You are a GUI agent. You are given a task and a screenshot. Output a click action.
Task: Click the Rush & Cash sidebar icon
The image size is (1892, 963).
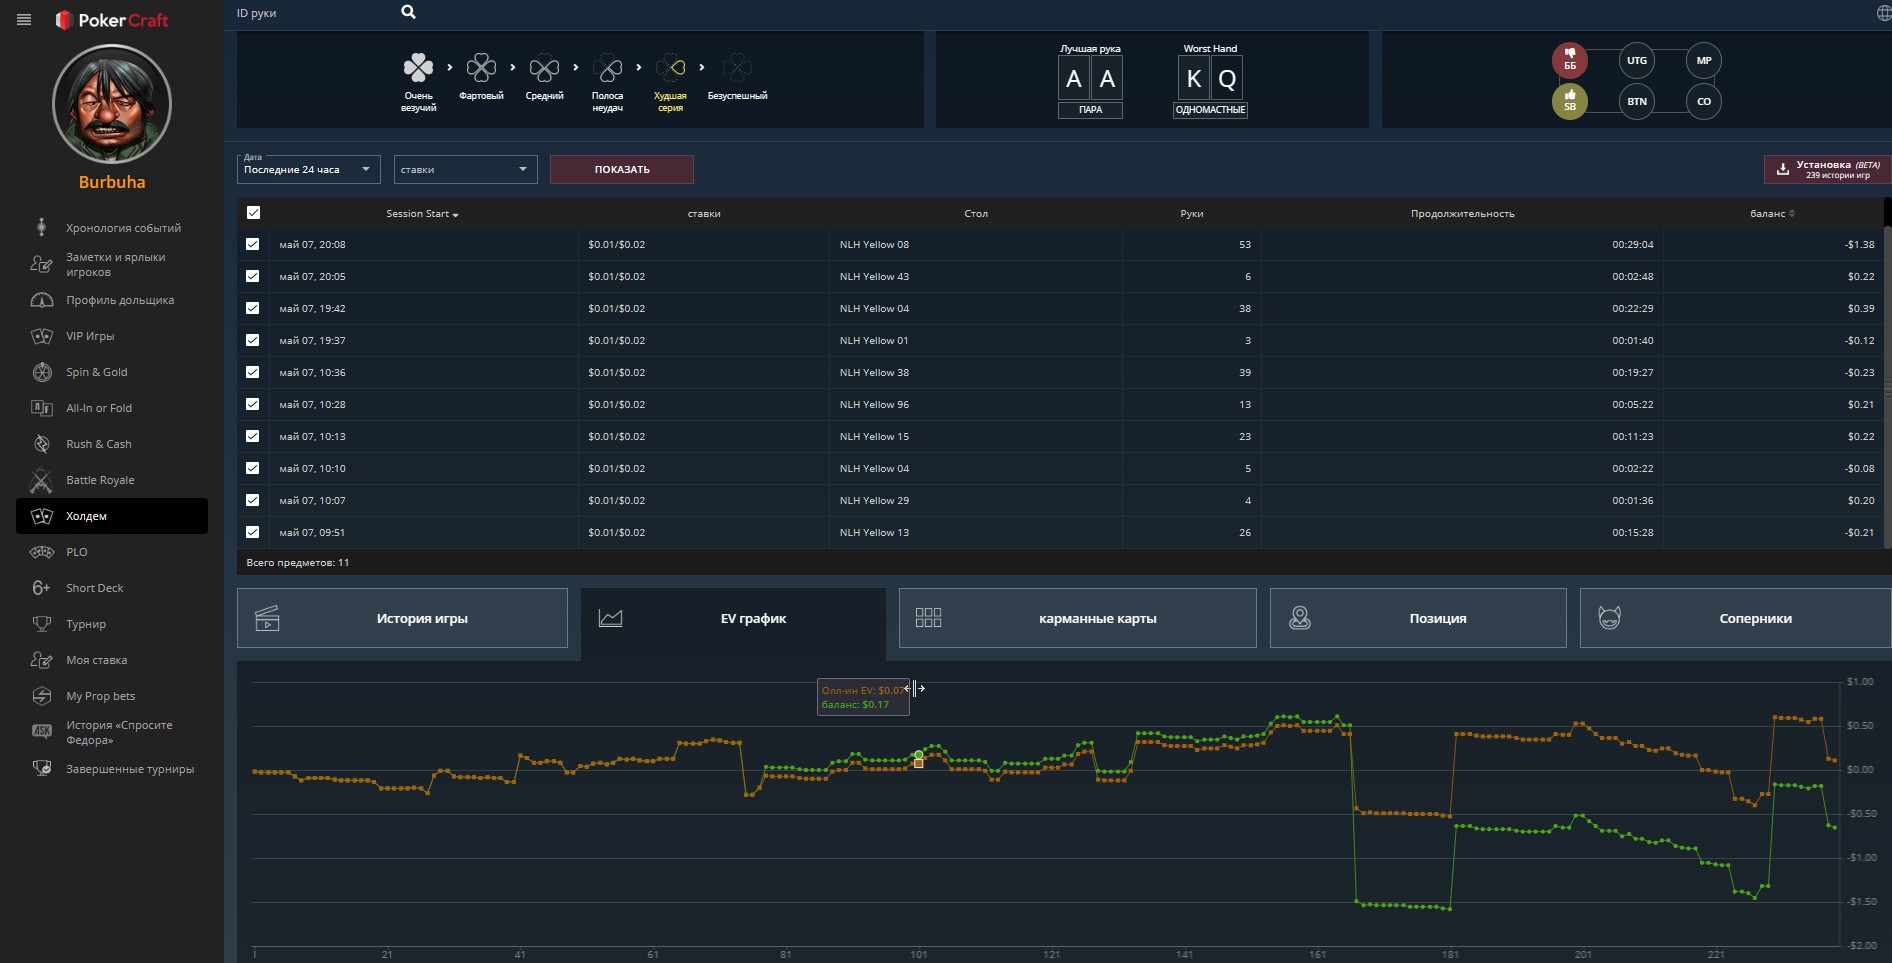click(x=42, y=444)
